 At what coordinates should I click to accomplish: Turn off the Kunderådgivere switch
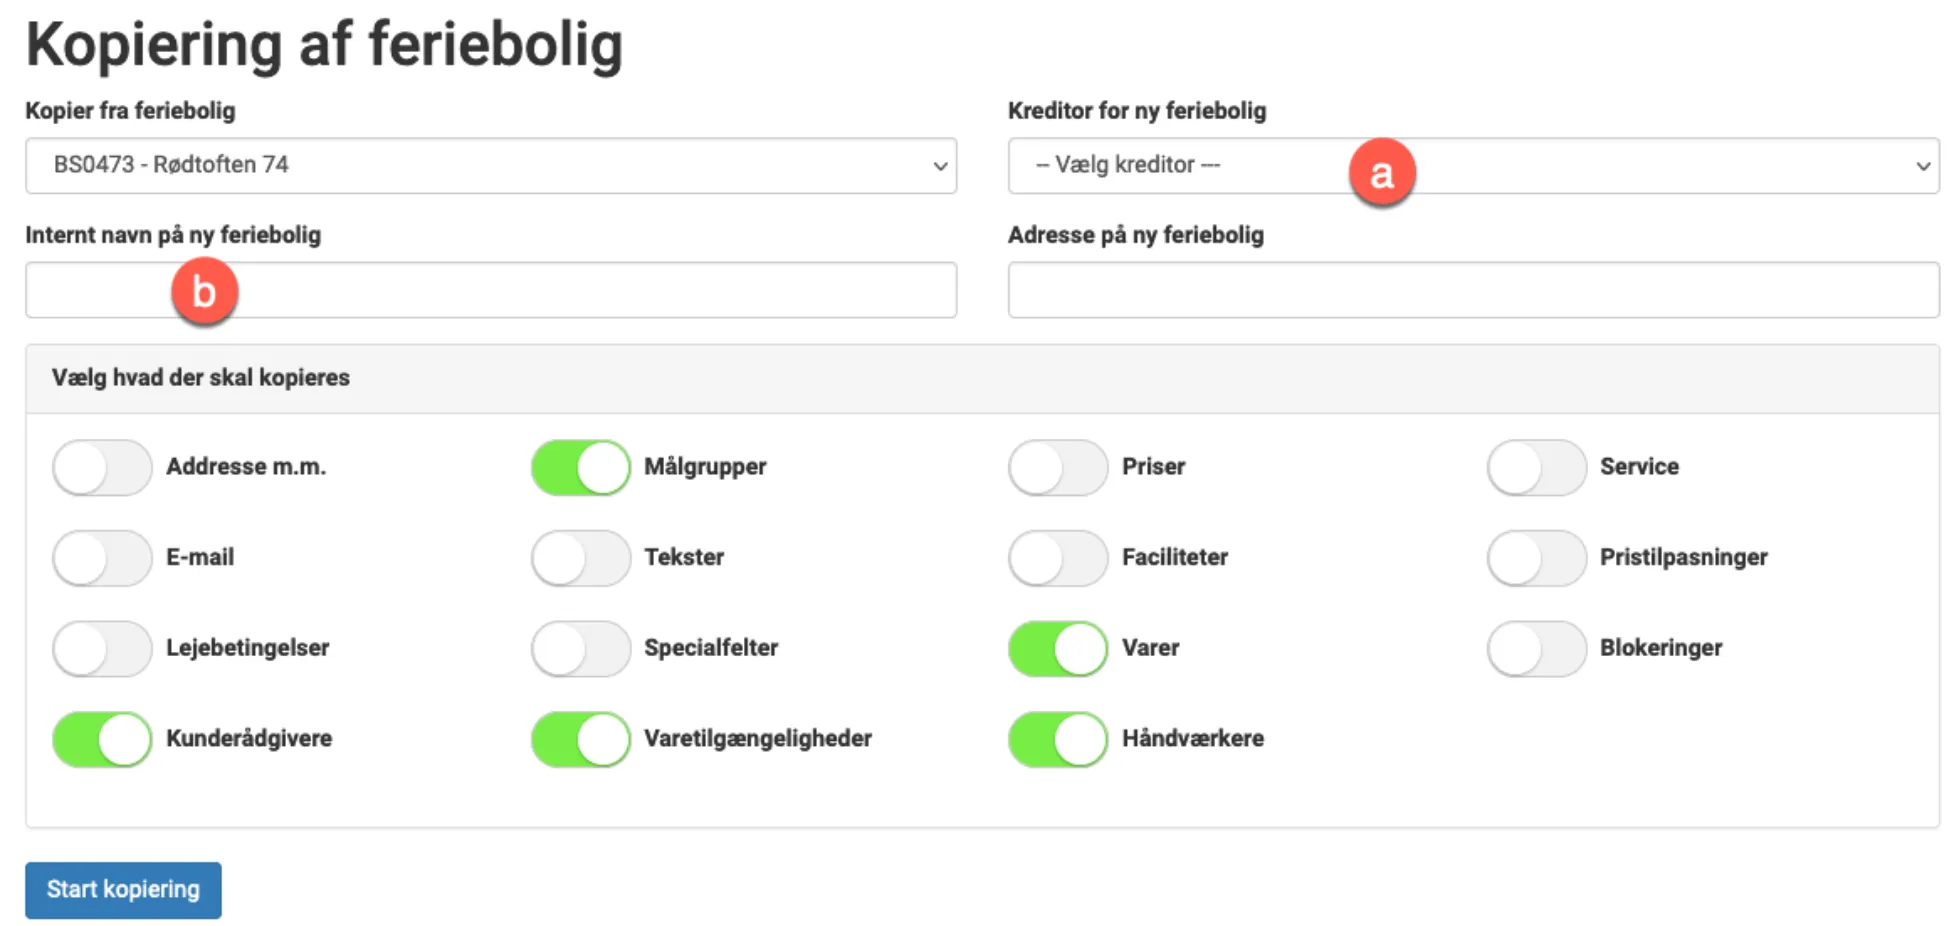point(101,739)
